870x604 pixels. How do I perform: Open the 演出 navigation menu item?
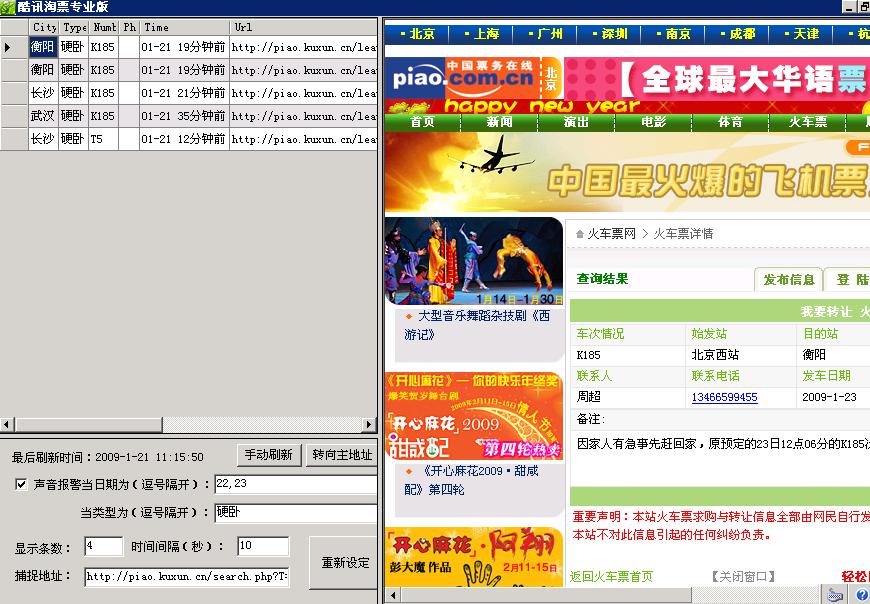point(576,122)
